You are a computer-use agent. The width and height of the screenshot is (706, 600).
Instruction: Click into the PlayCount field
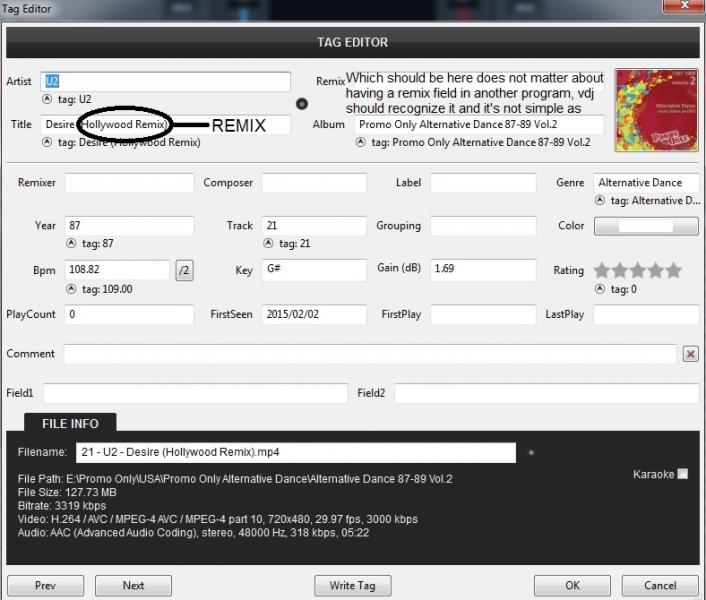point(129,314)
